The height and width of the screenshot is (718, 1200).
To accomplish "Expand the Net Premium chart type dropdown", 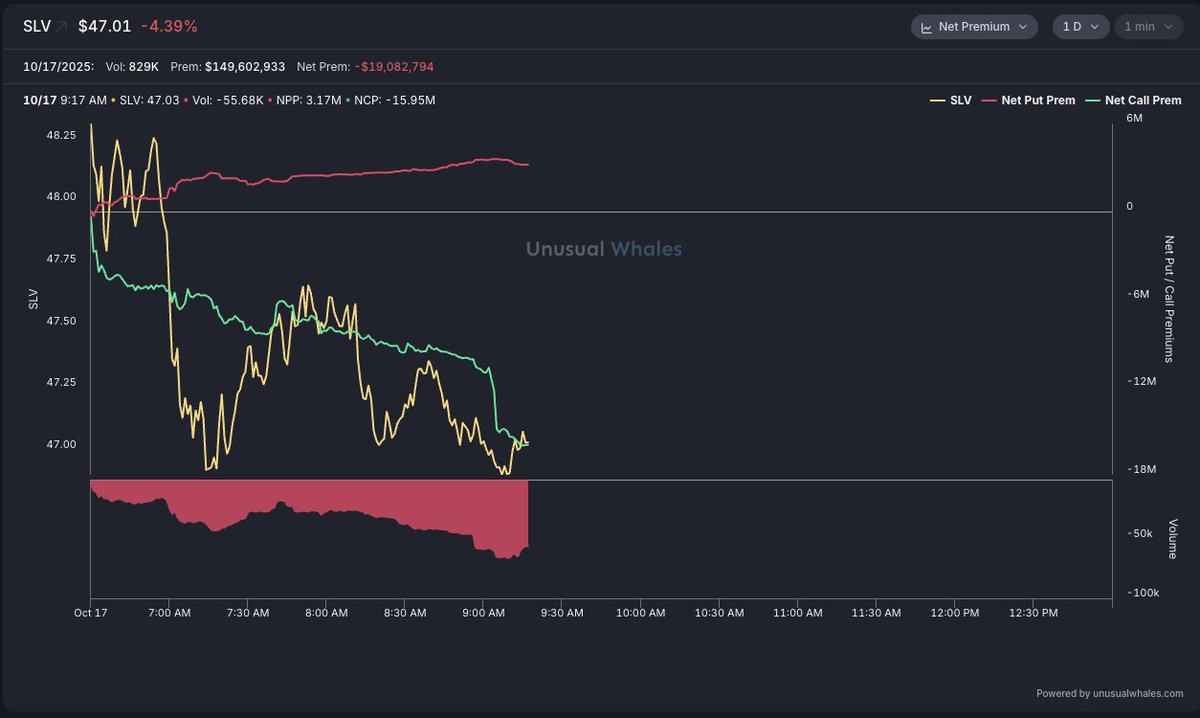I will (x=1021, y=27).
